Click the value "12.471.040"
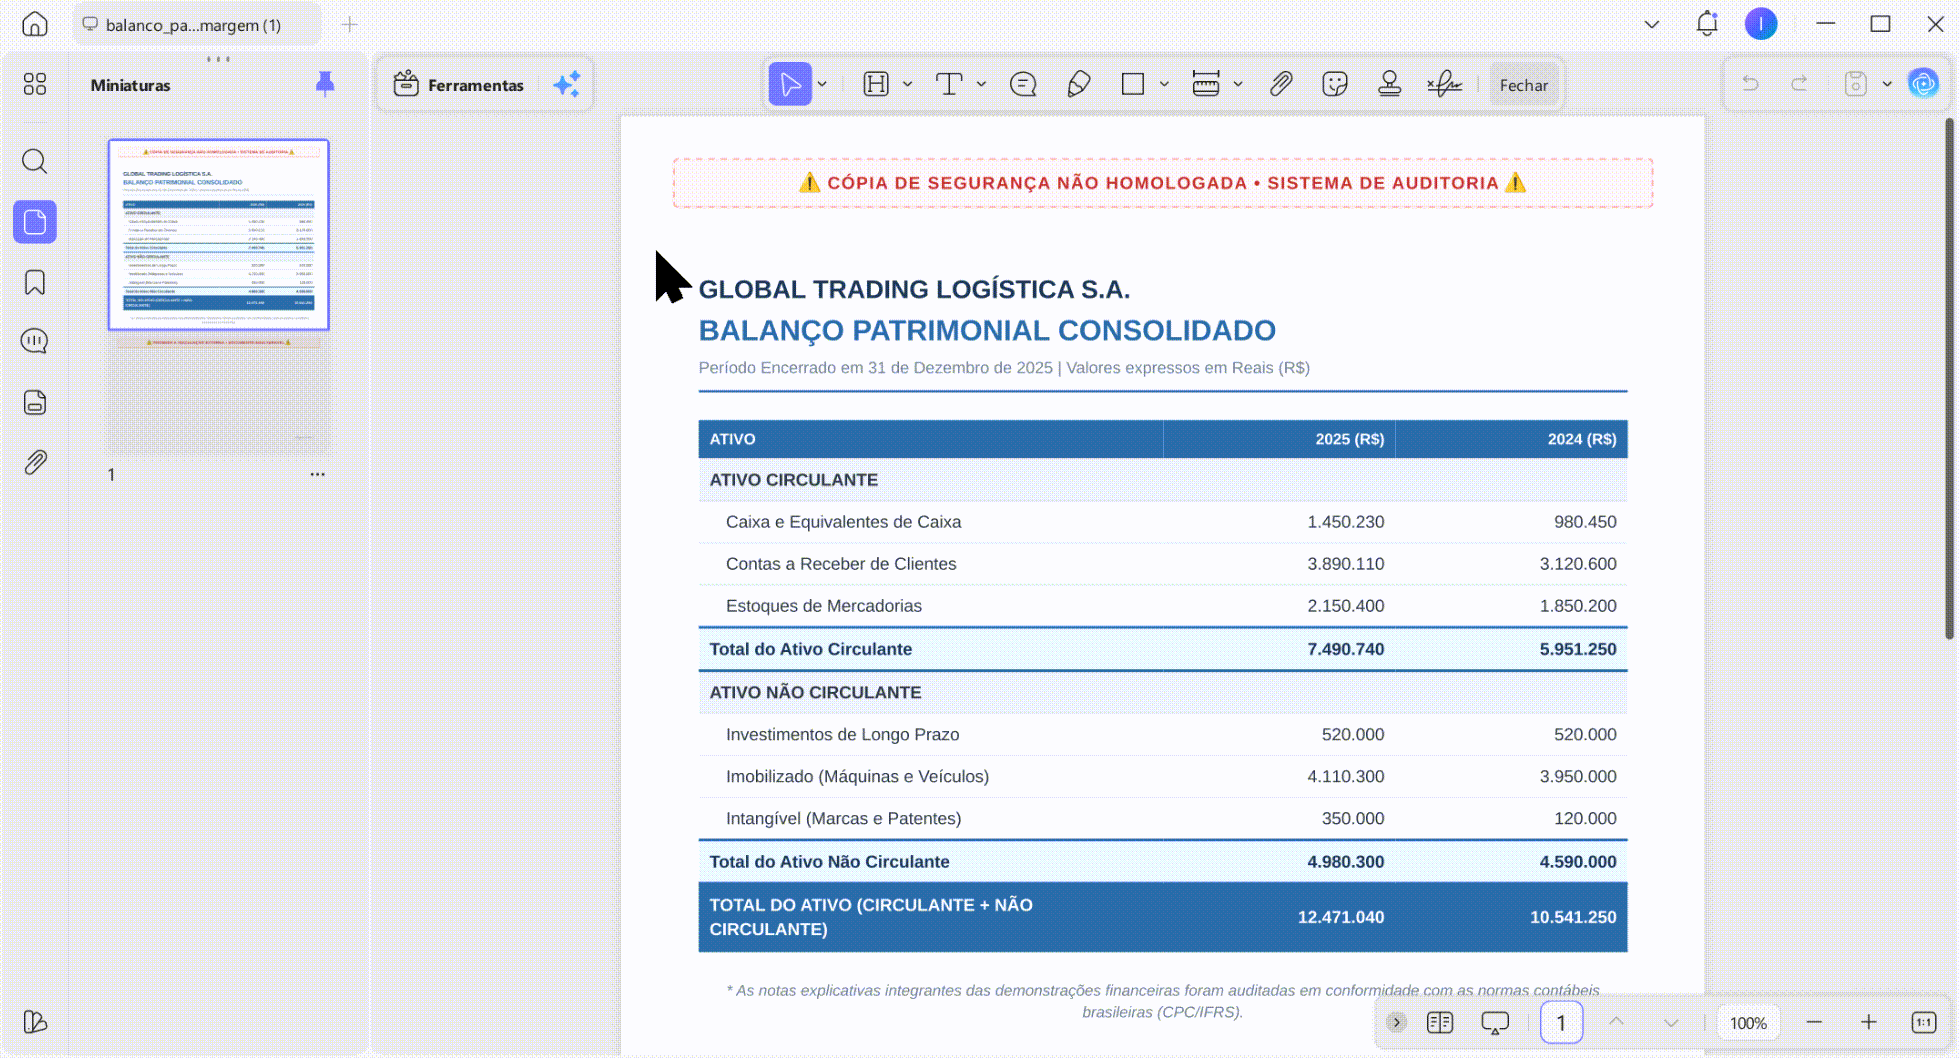This screenshot has height=1058, width=1960. 1340,917
